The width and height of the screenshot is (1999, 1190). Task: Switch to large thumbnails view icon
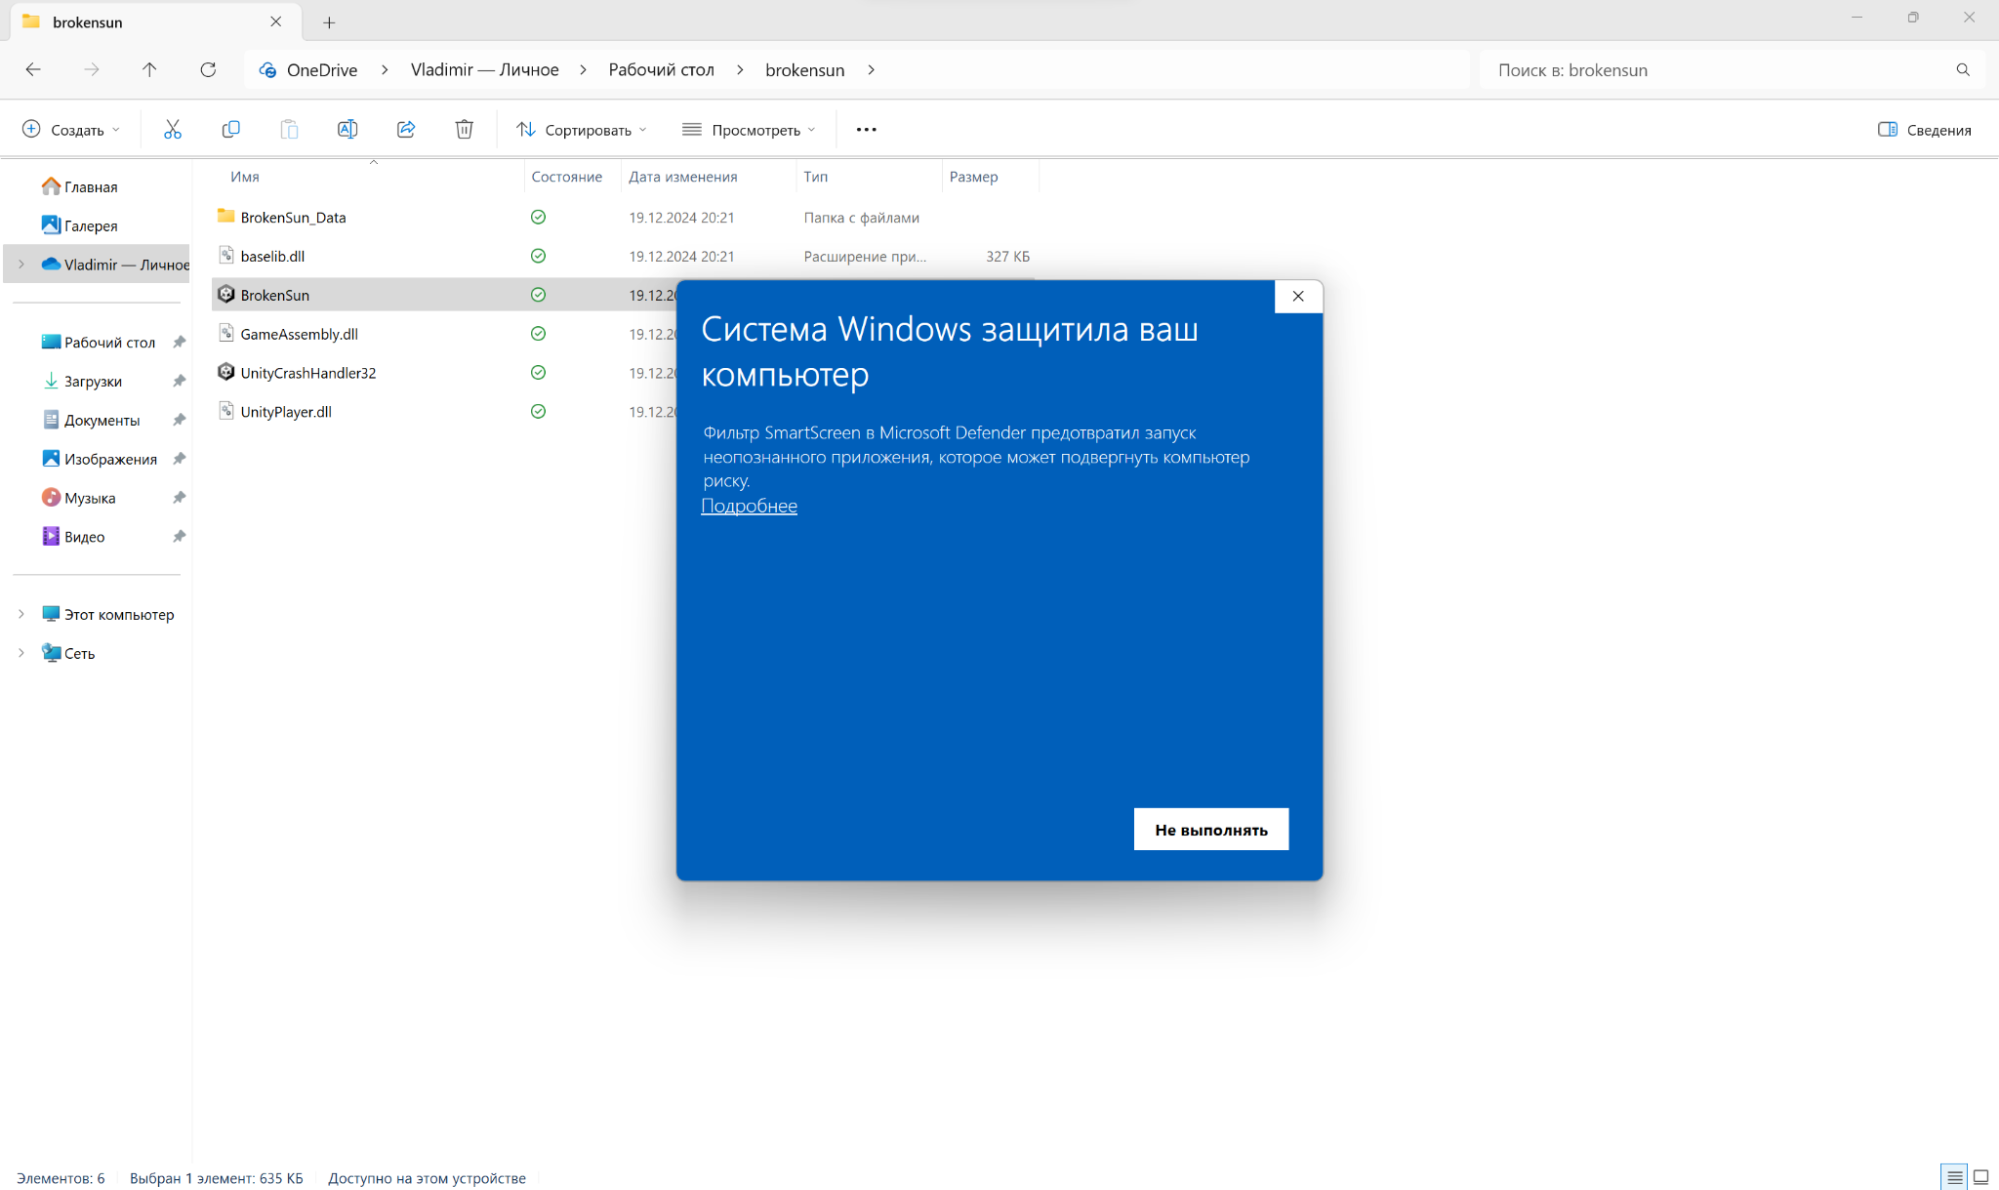[x=1981, y=1177]
